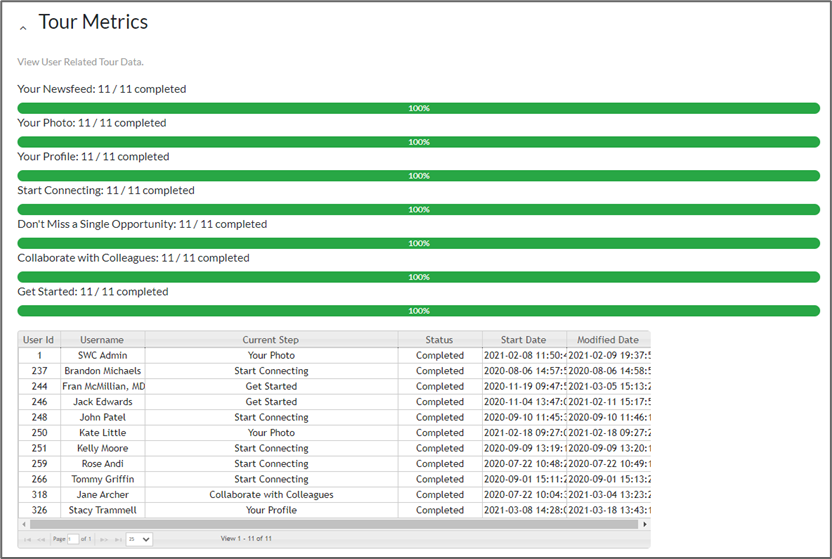The image size is (832, 559).
Task: Click the next page pager icon
Action: coord(103,539)
